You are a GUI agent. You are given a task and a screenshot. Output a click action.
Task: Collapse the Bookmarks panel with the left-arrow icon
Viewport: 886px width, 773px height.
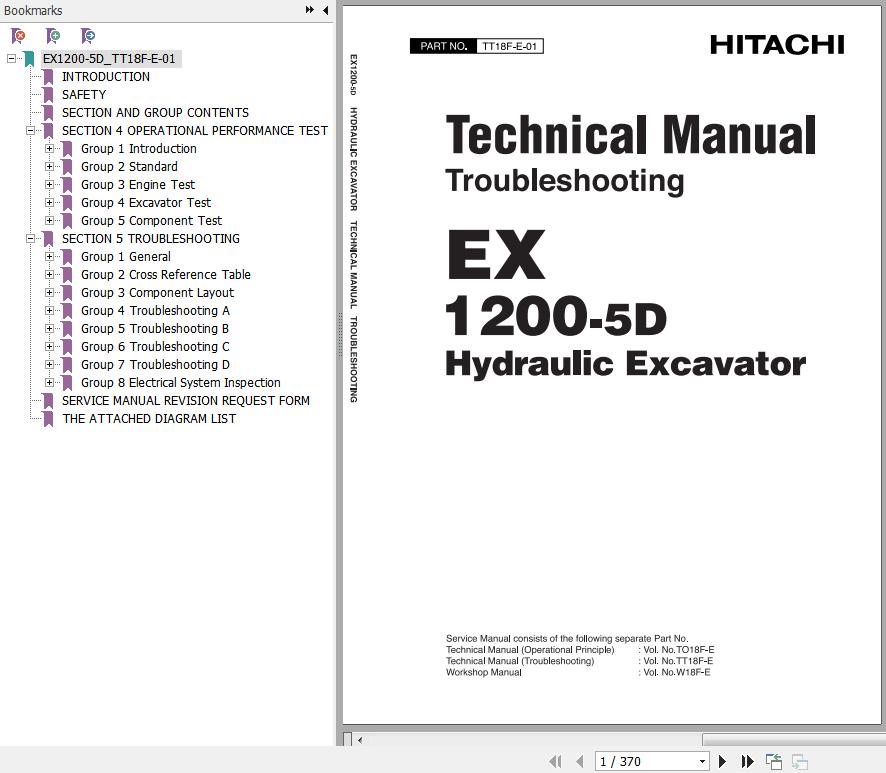tap(325, 10)
